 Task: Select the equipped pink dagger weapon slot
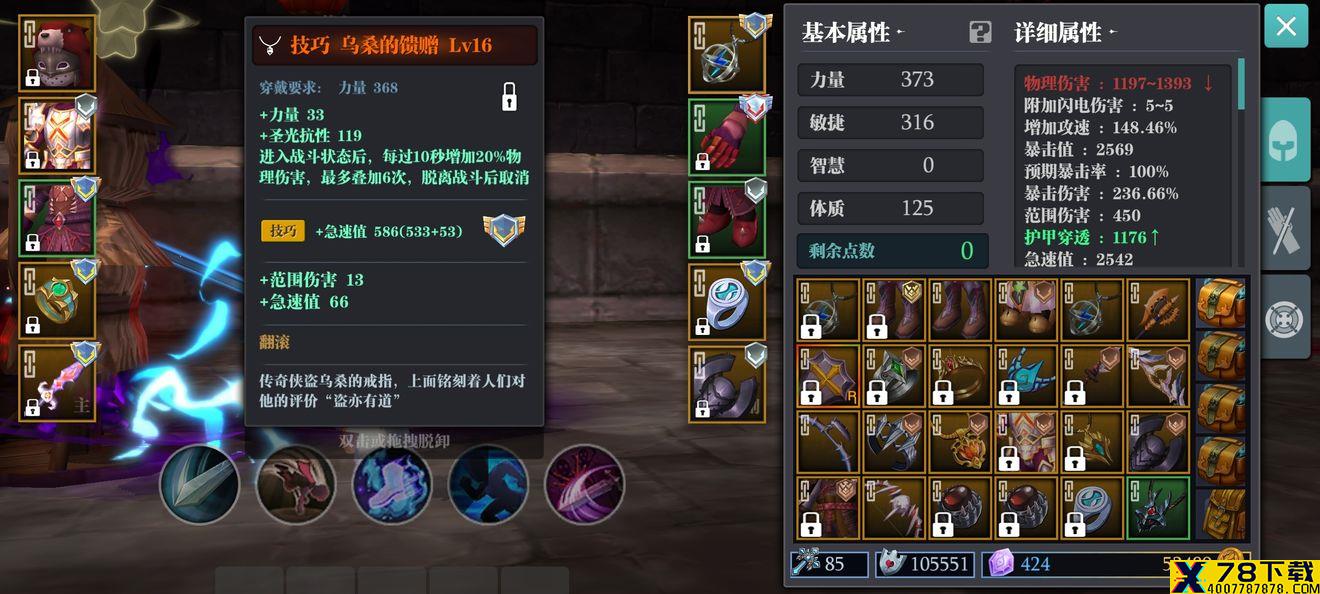[57, 382]
